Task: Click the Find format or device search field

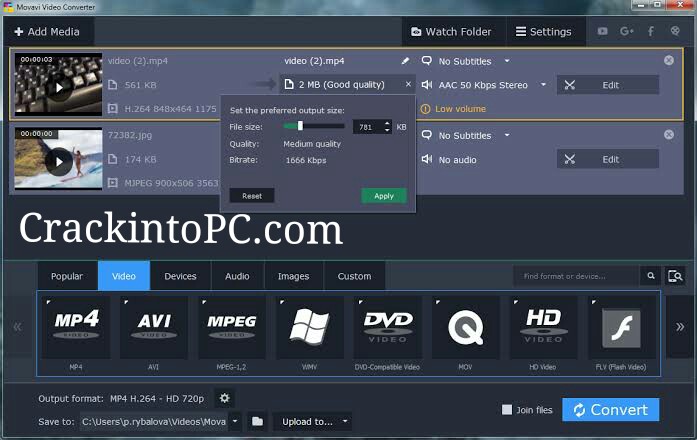Action: (576, 276)
